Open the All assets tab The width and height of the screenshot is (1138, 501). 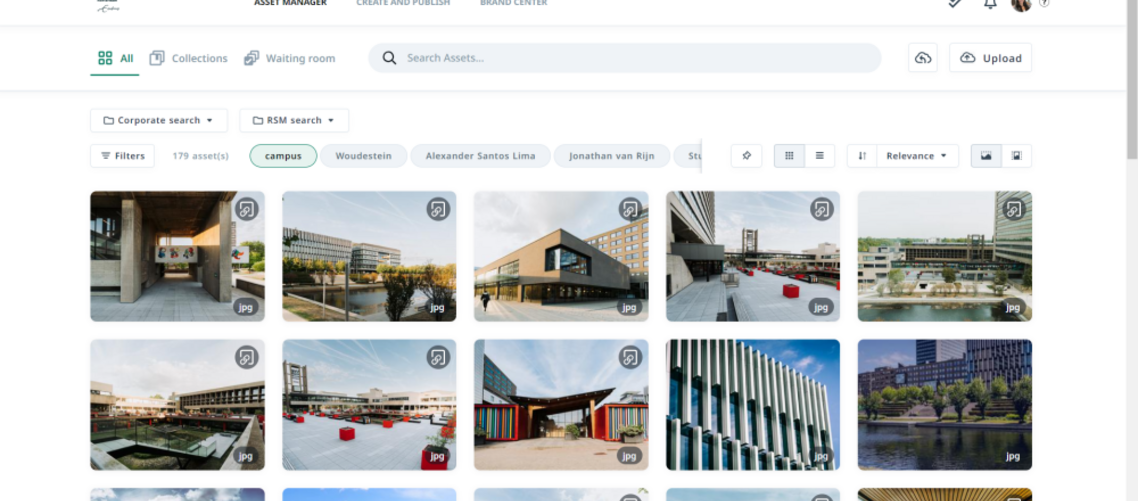[x=115, y=58]
